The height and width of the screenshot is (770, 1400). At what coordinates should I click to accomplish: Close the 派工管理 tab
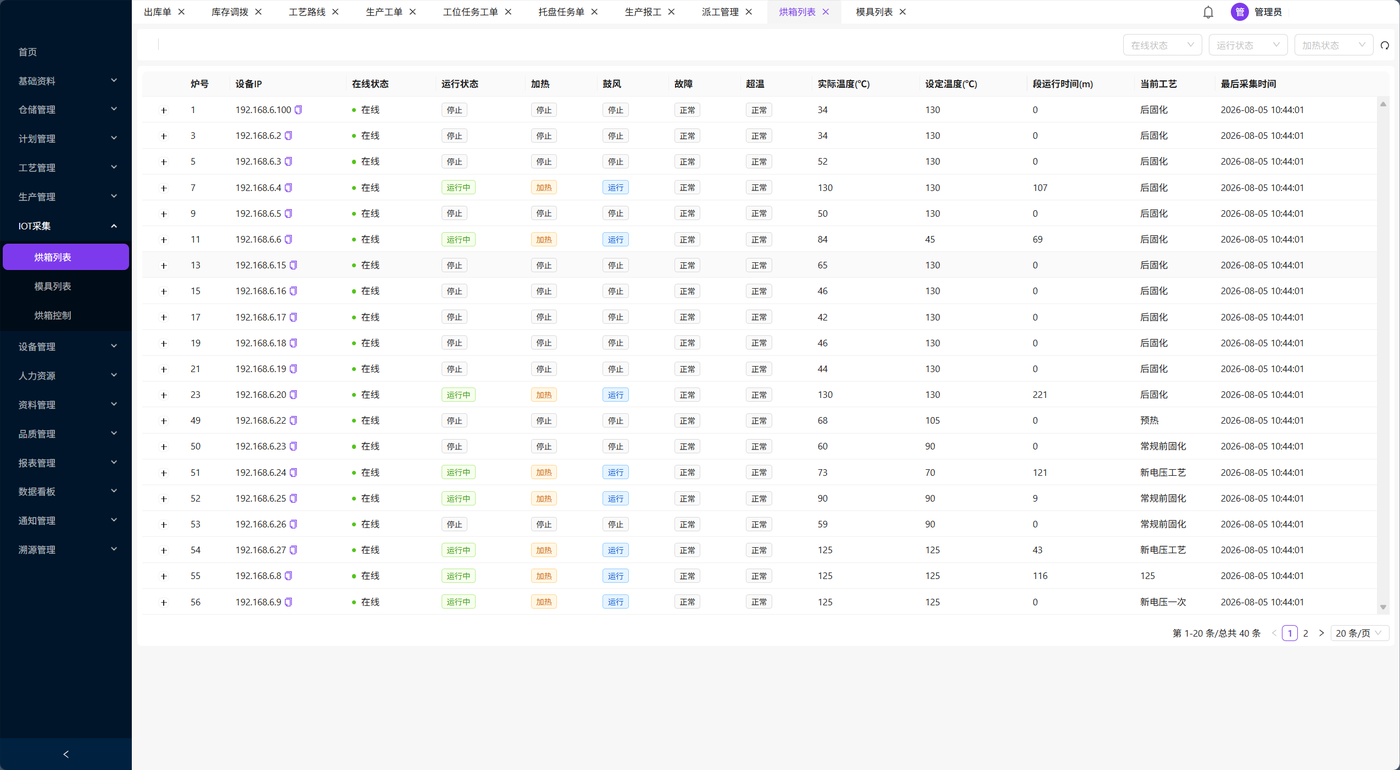[748, 12]
